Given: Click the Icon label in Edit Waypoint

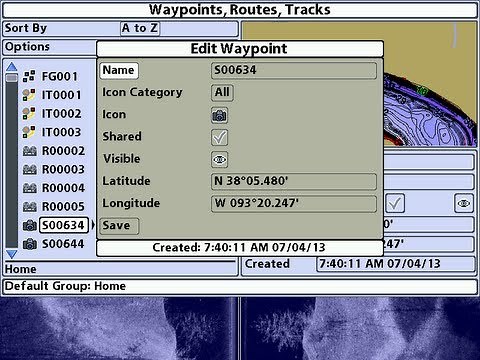Looking at the screenshot, I should [x=114, y=115].
